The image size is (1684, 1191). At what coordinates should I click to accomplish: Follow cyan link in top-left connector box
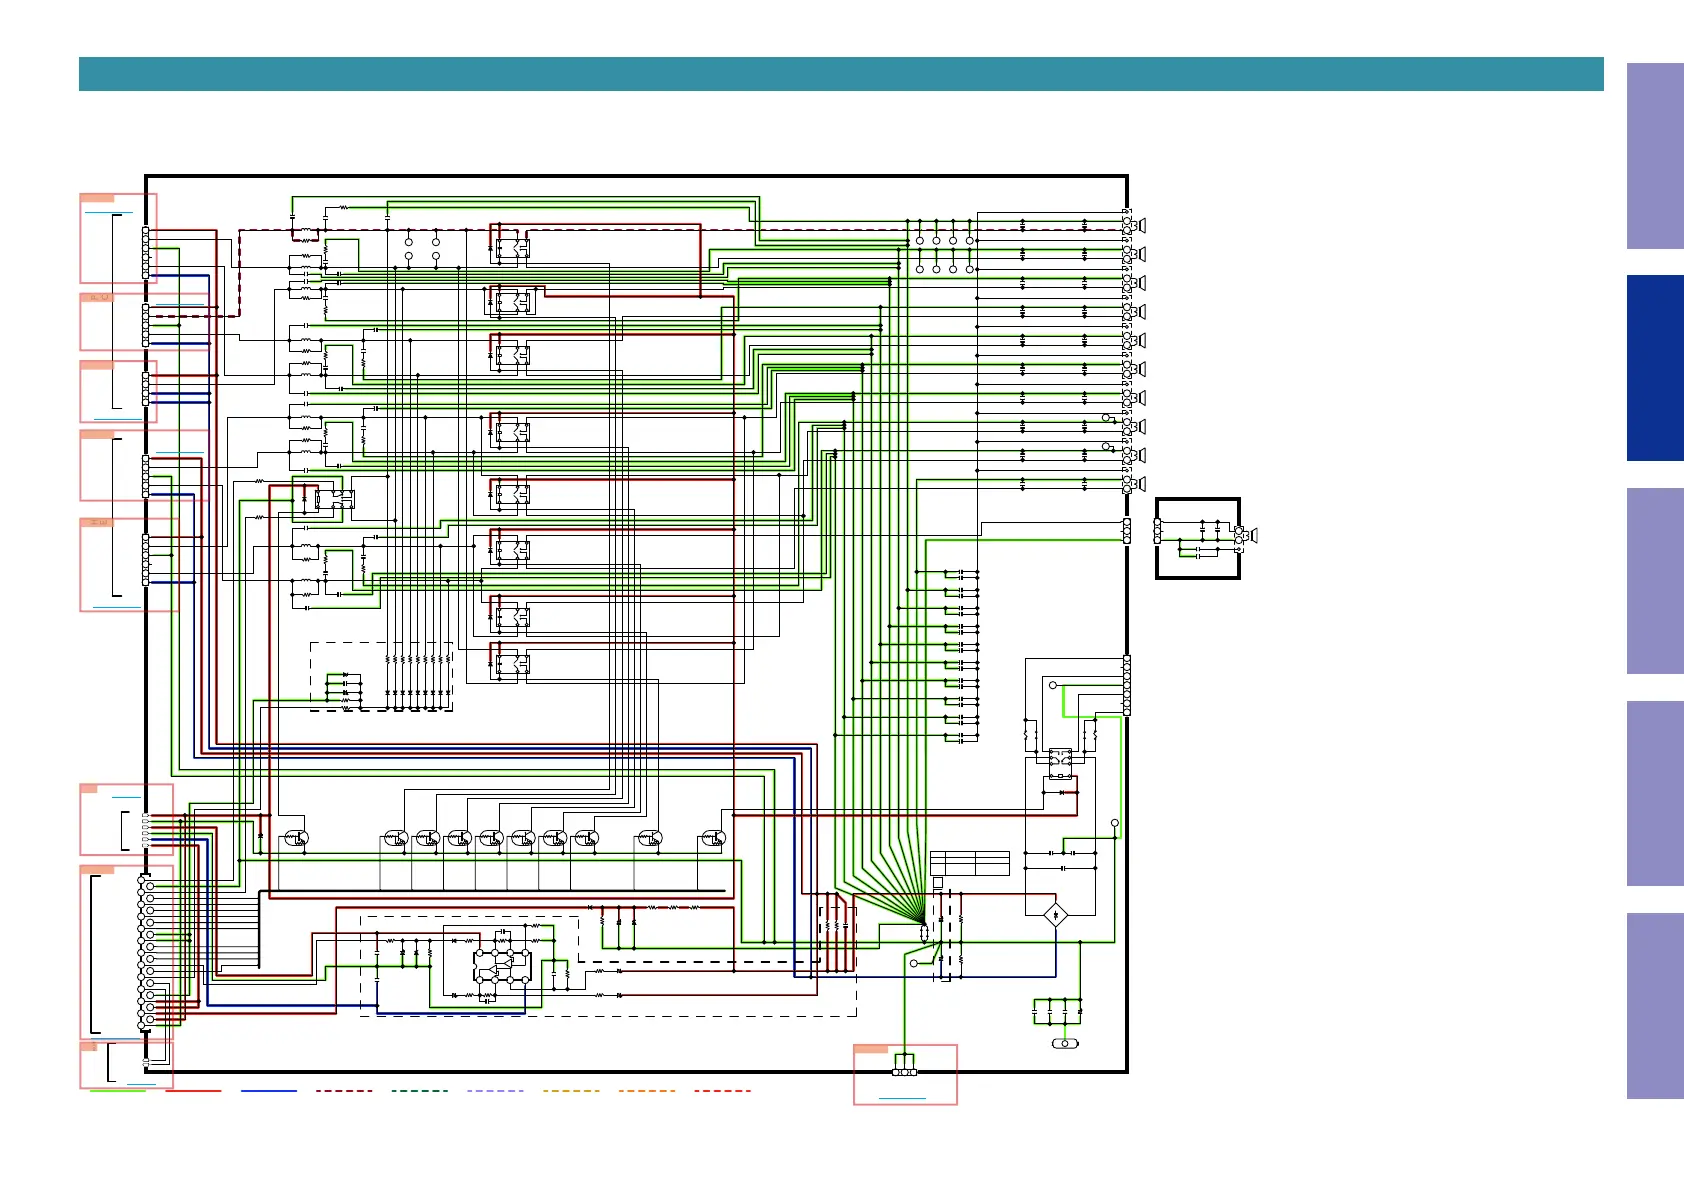(x=109, y=213)
